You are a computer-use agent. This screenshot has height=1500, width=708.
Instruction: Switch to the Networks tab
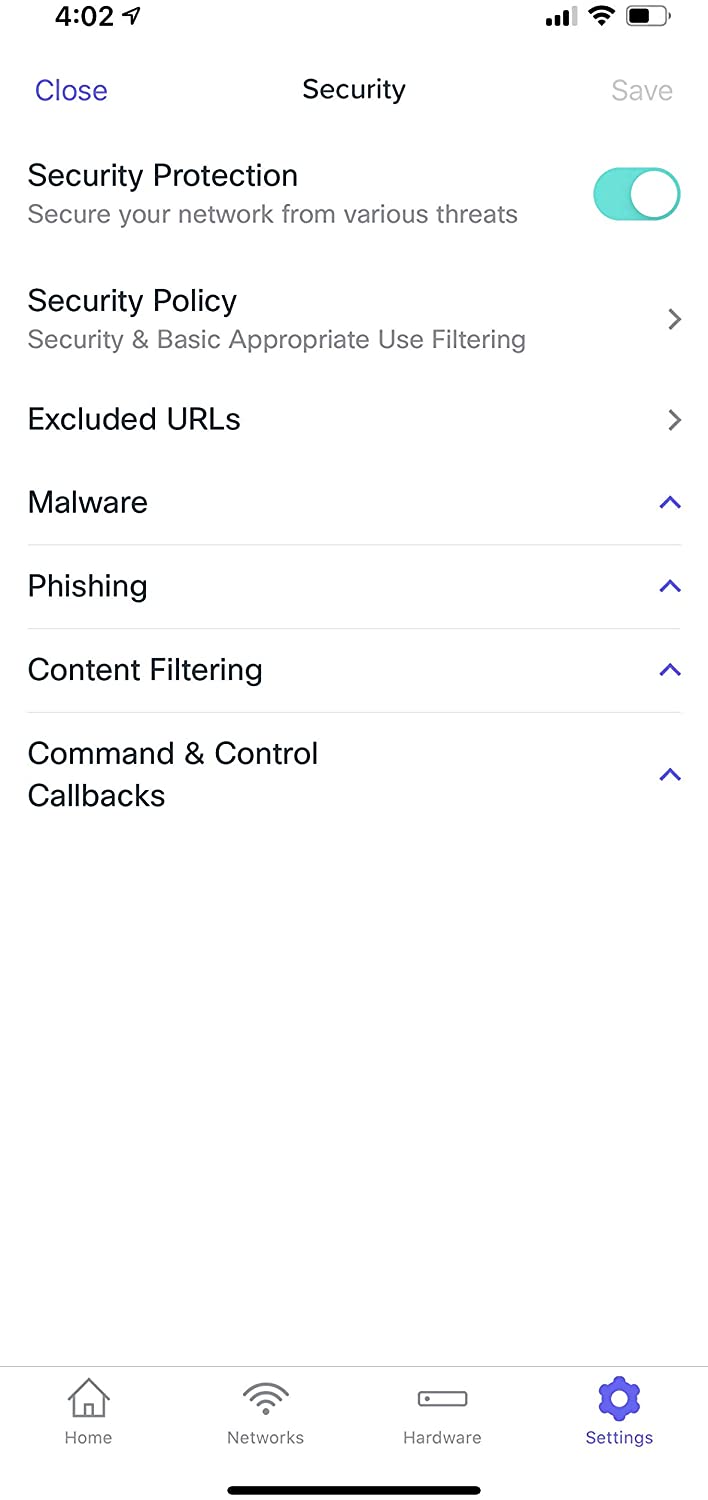(265, 1410)
